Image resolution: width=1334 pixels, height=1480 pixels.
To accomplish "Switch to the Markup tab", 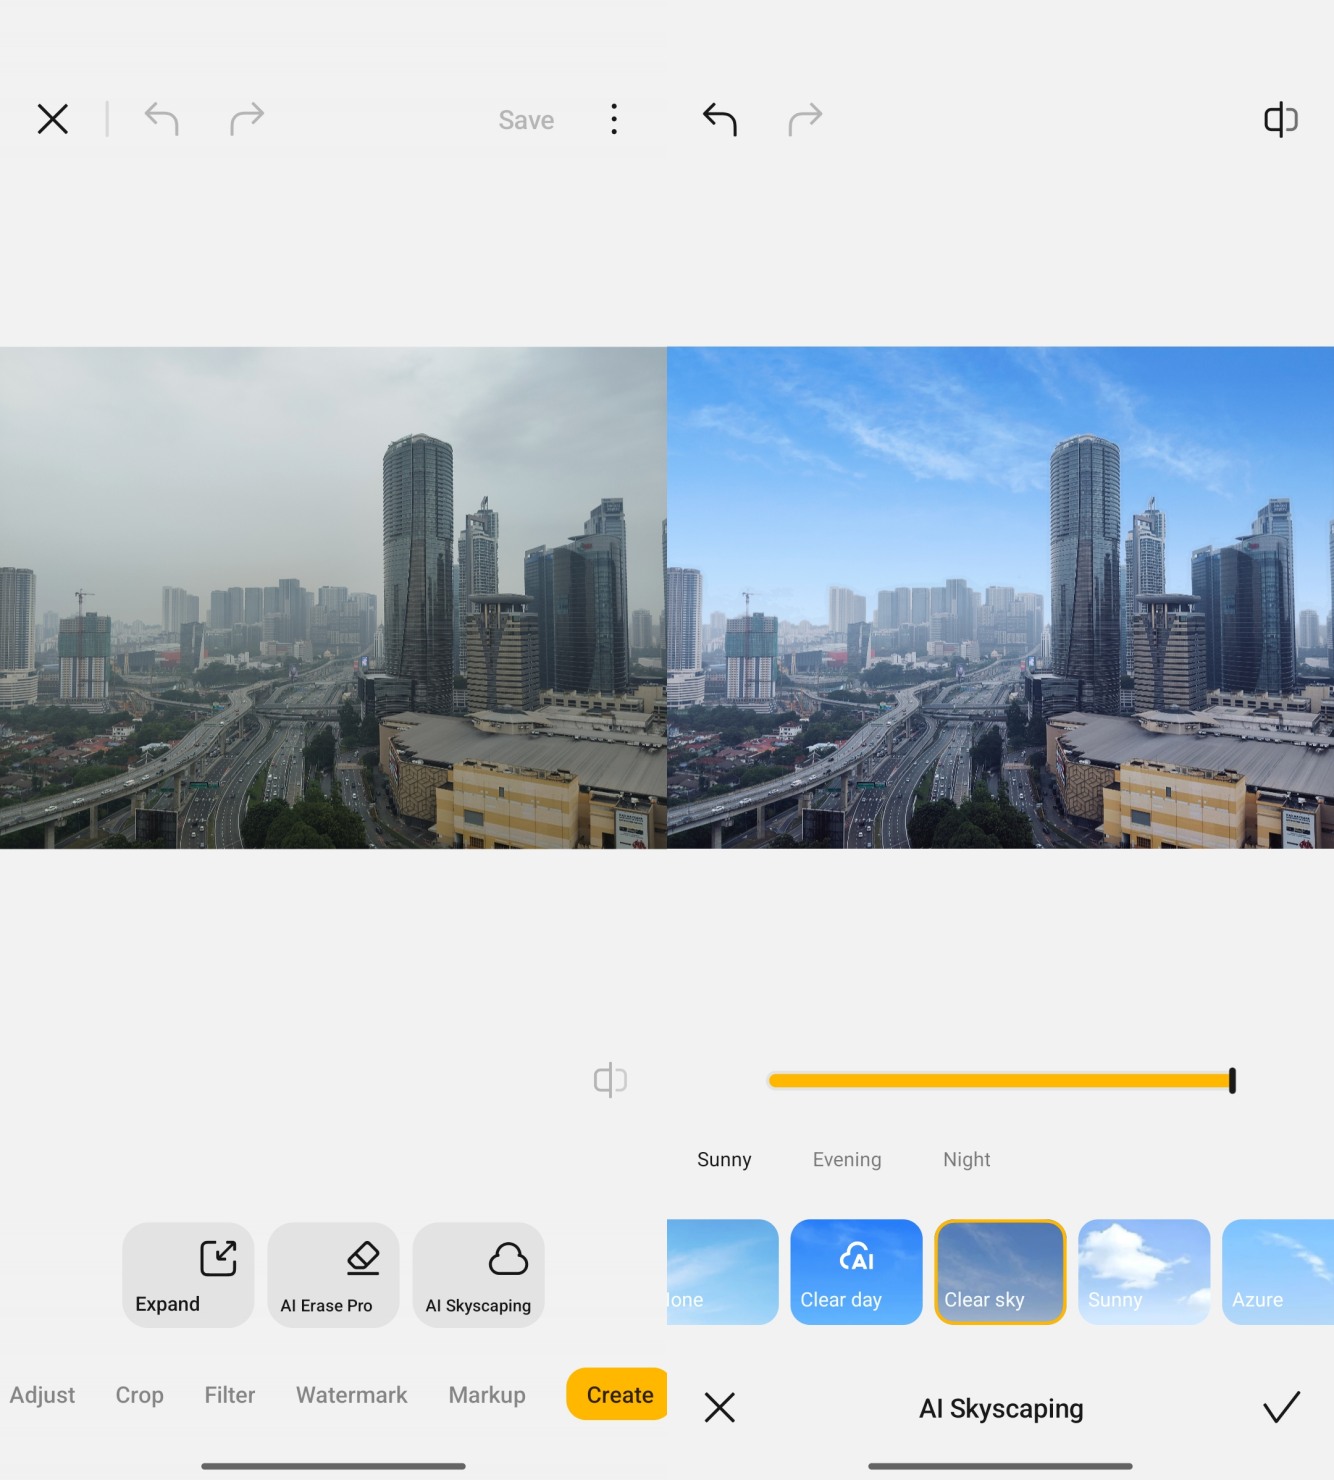I will pyautogui.click(x=487, y=1395).
